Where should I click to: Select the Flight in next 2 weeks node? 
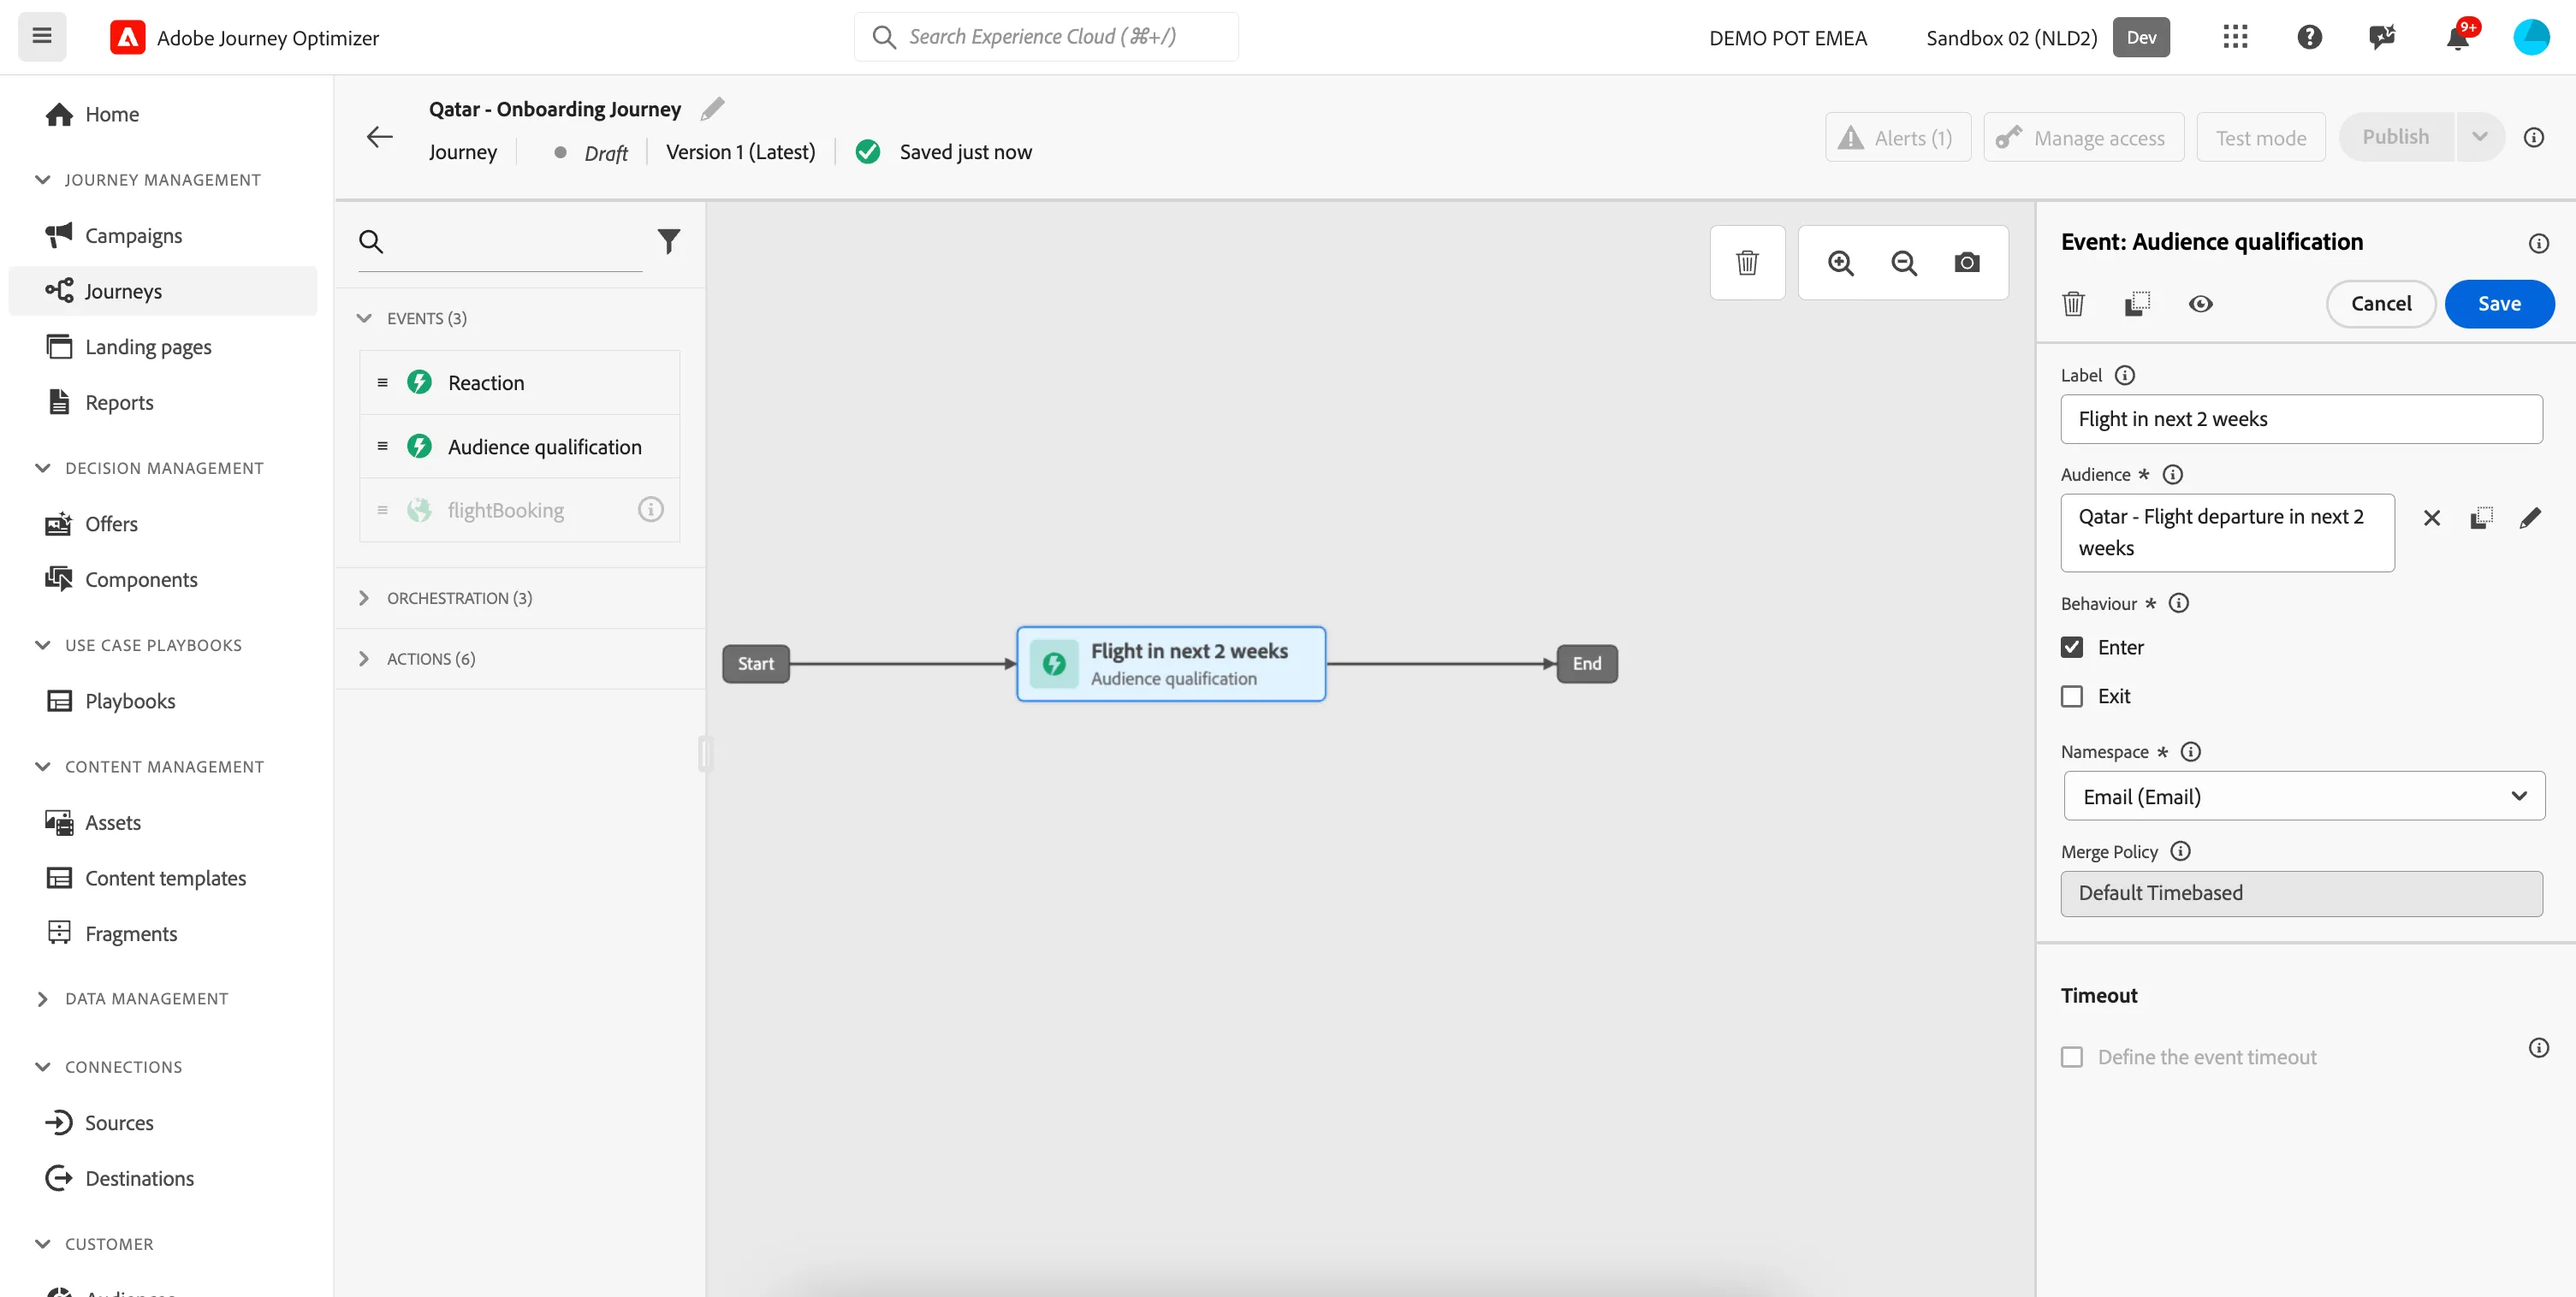(x=1171, y=664)
